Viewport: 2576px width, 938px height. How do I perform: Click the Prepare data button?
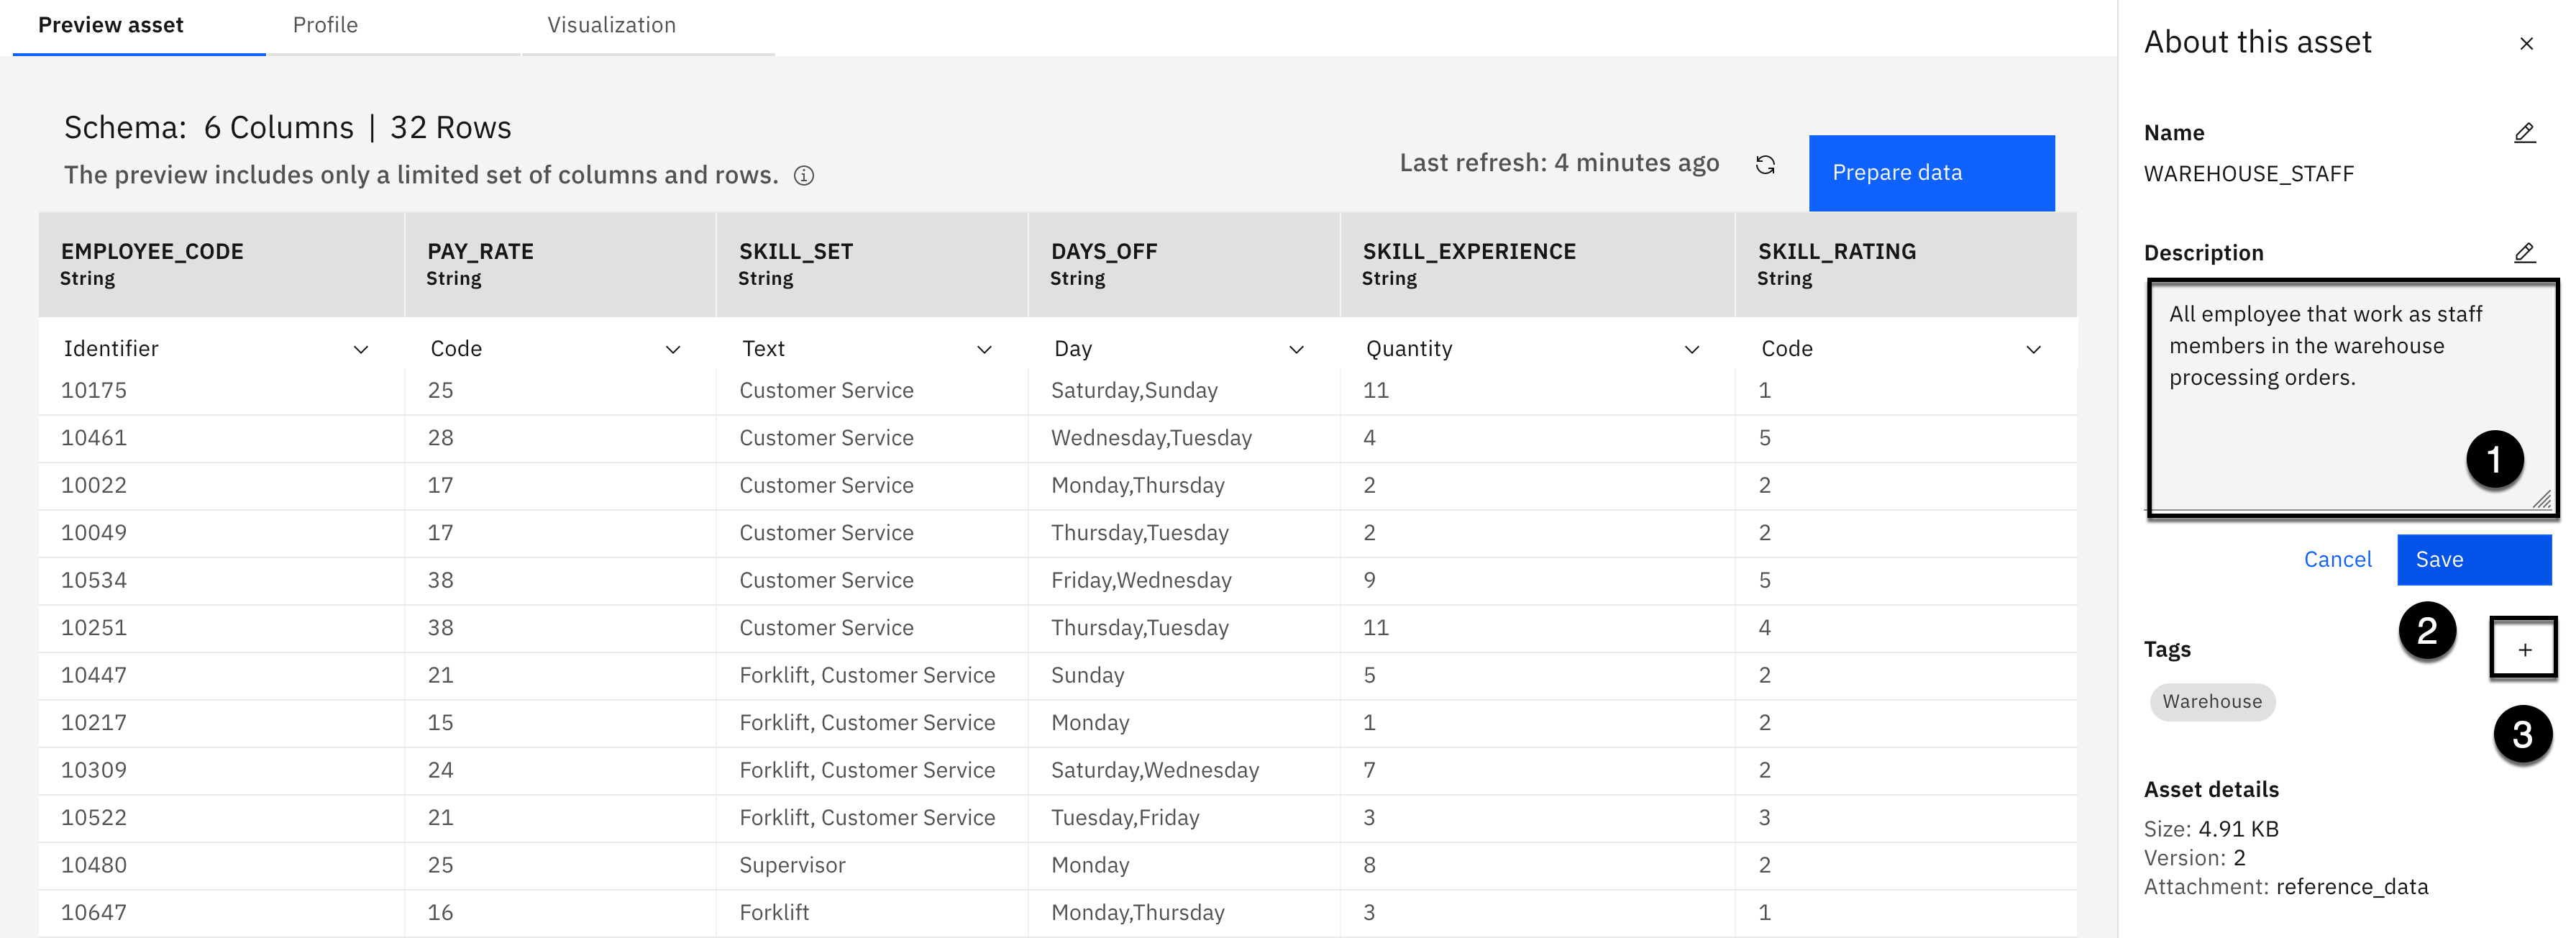click(1930, 173)
